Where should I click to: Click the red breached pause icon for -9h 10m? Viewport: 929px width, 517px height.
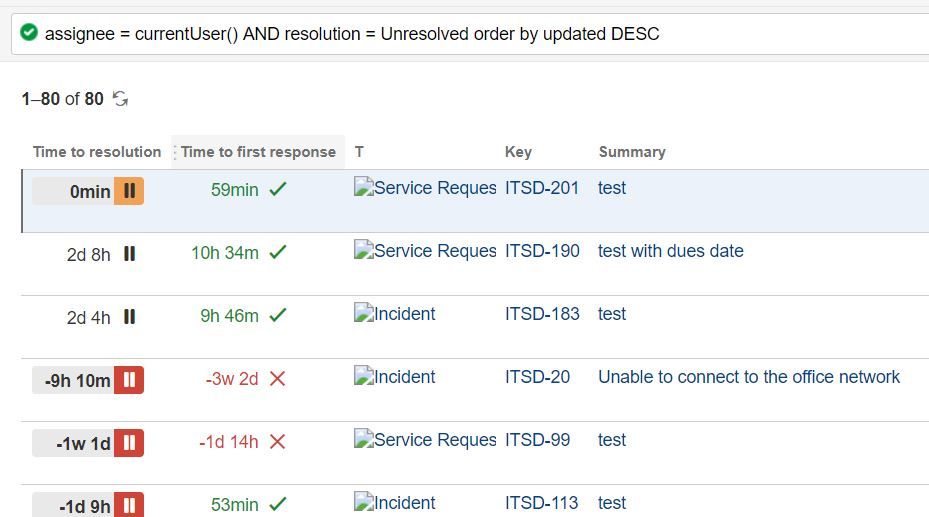tap(129, 380)
